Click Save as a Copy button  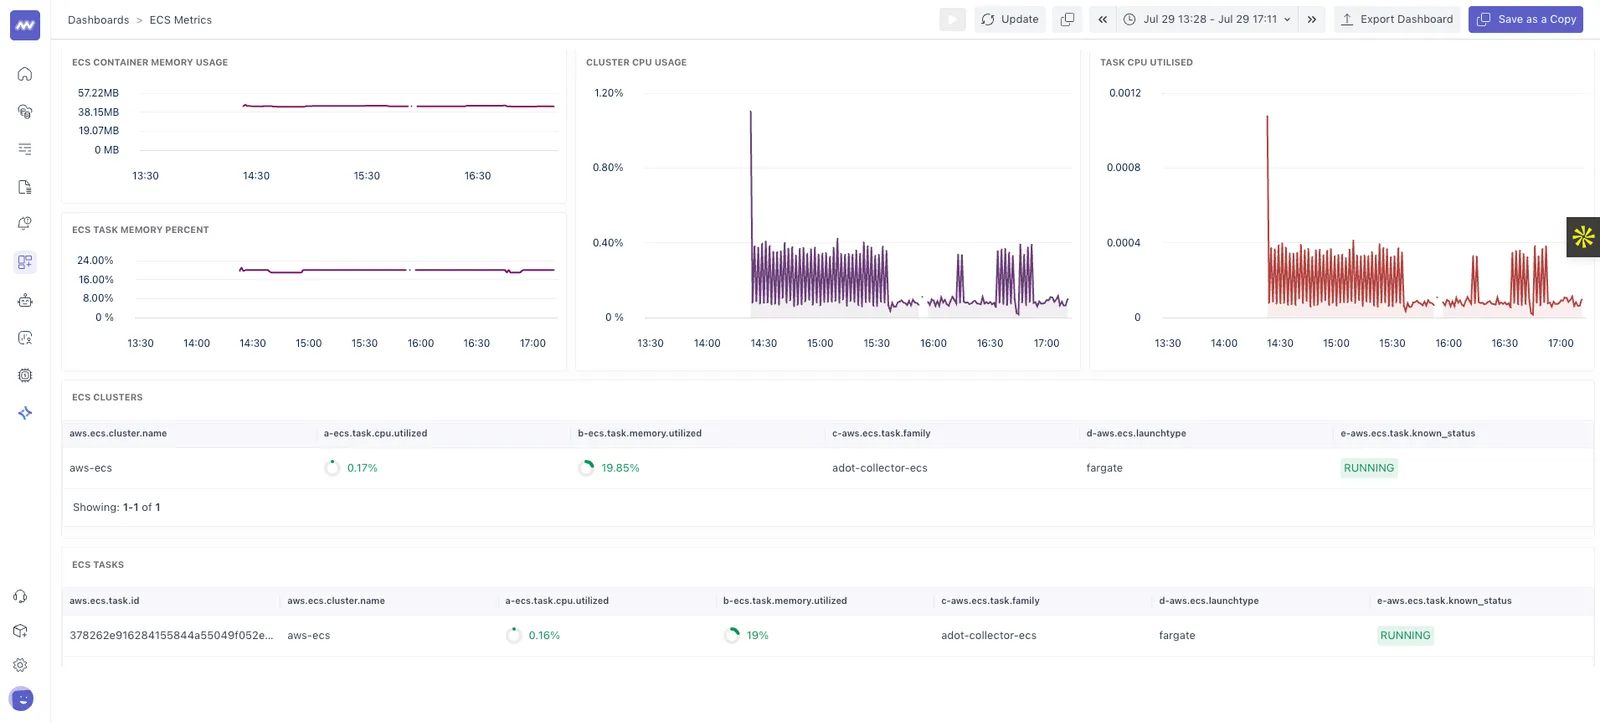(x=1526, y=19)
